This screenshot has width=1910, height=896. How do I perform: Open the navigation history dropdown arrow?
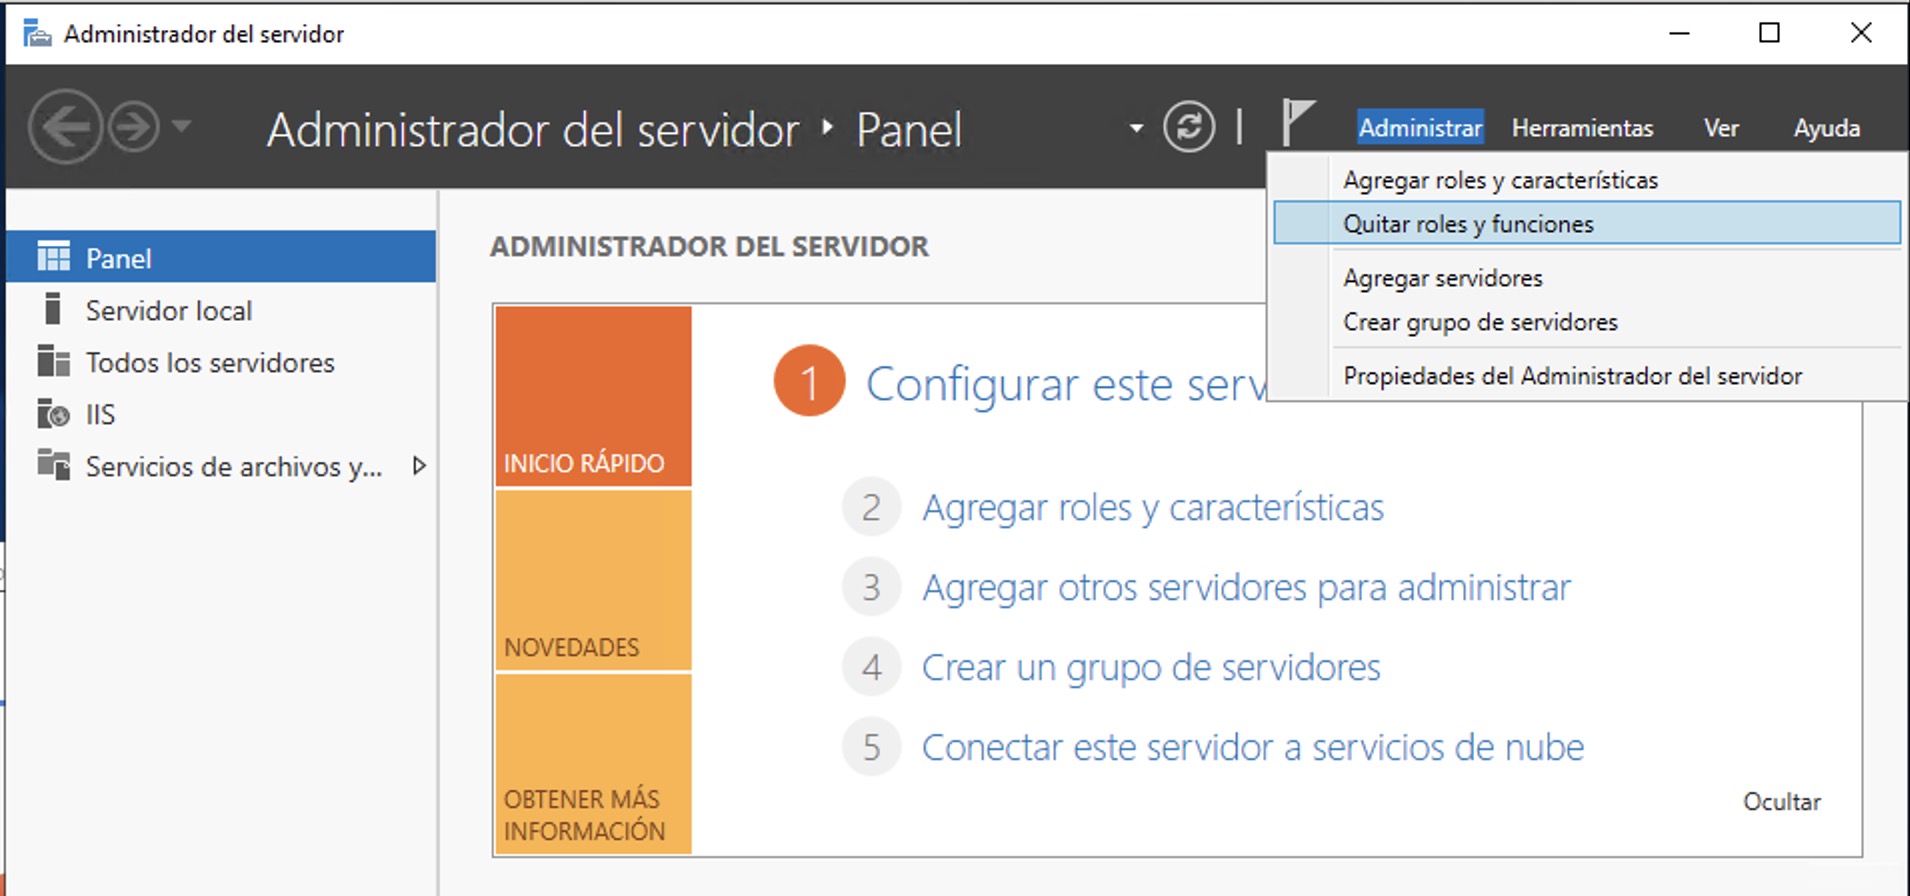point(181,126)
